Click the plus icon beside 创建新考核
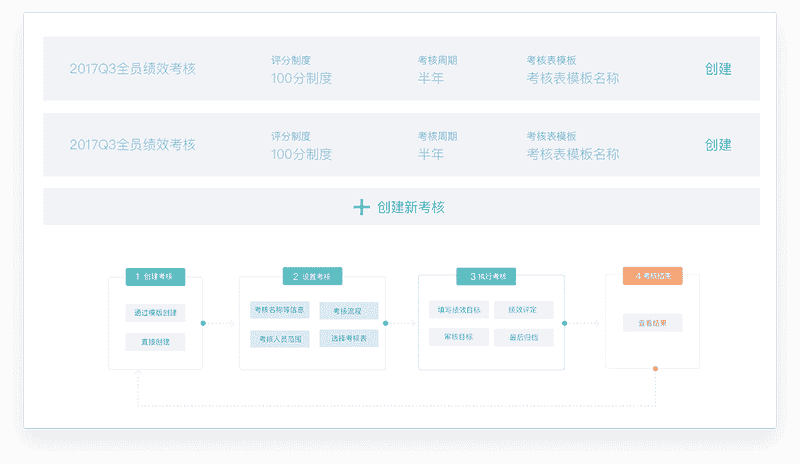Image resolution: width=800 pixels, height=464 pixels. point(361,207)
